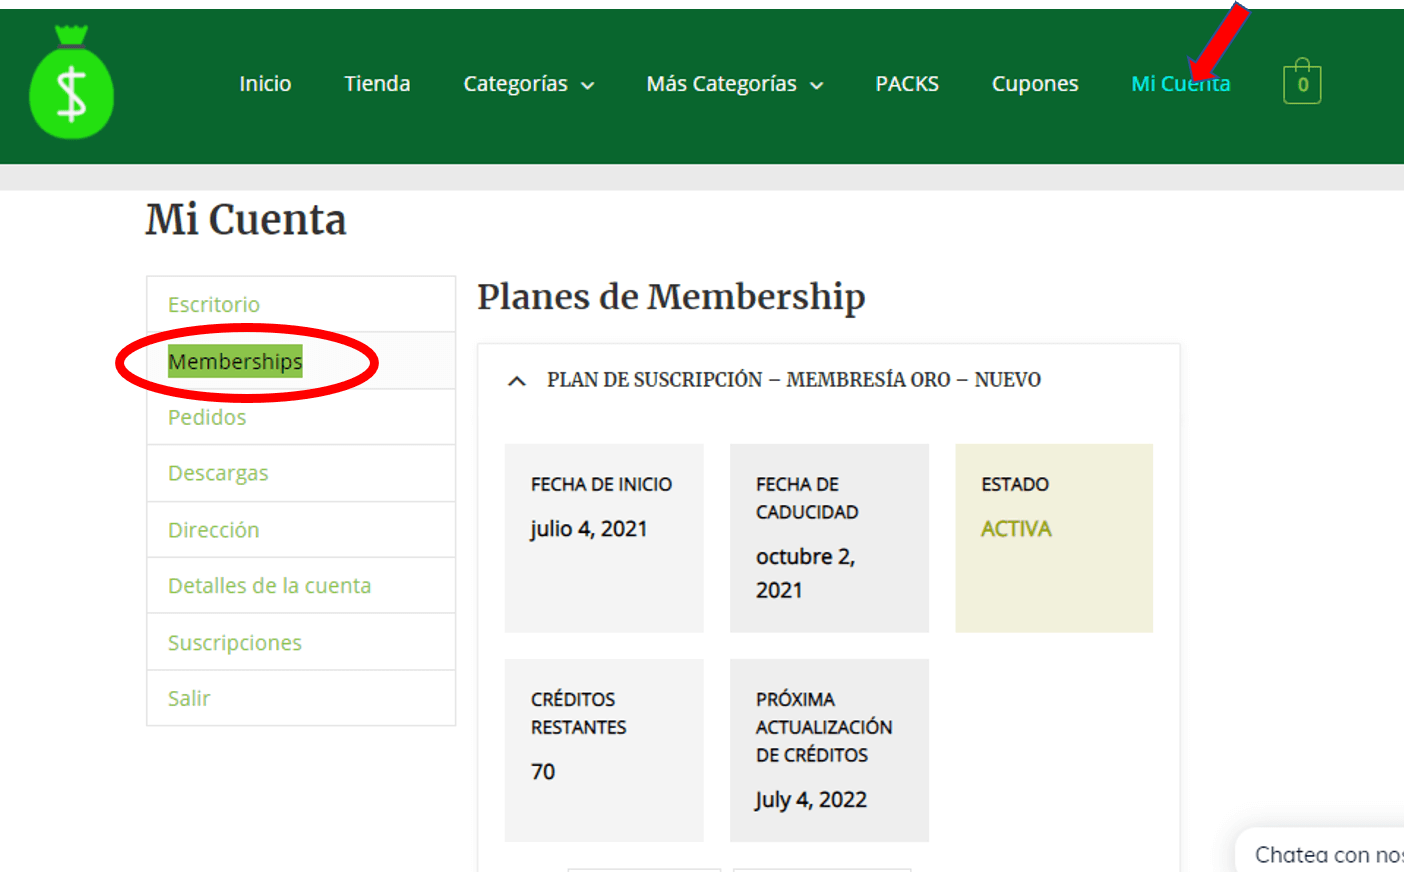
Task: Navigate to PACKS menu item
Action: 906,84
